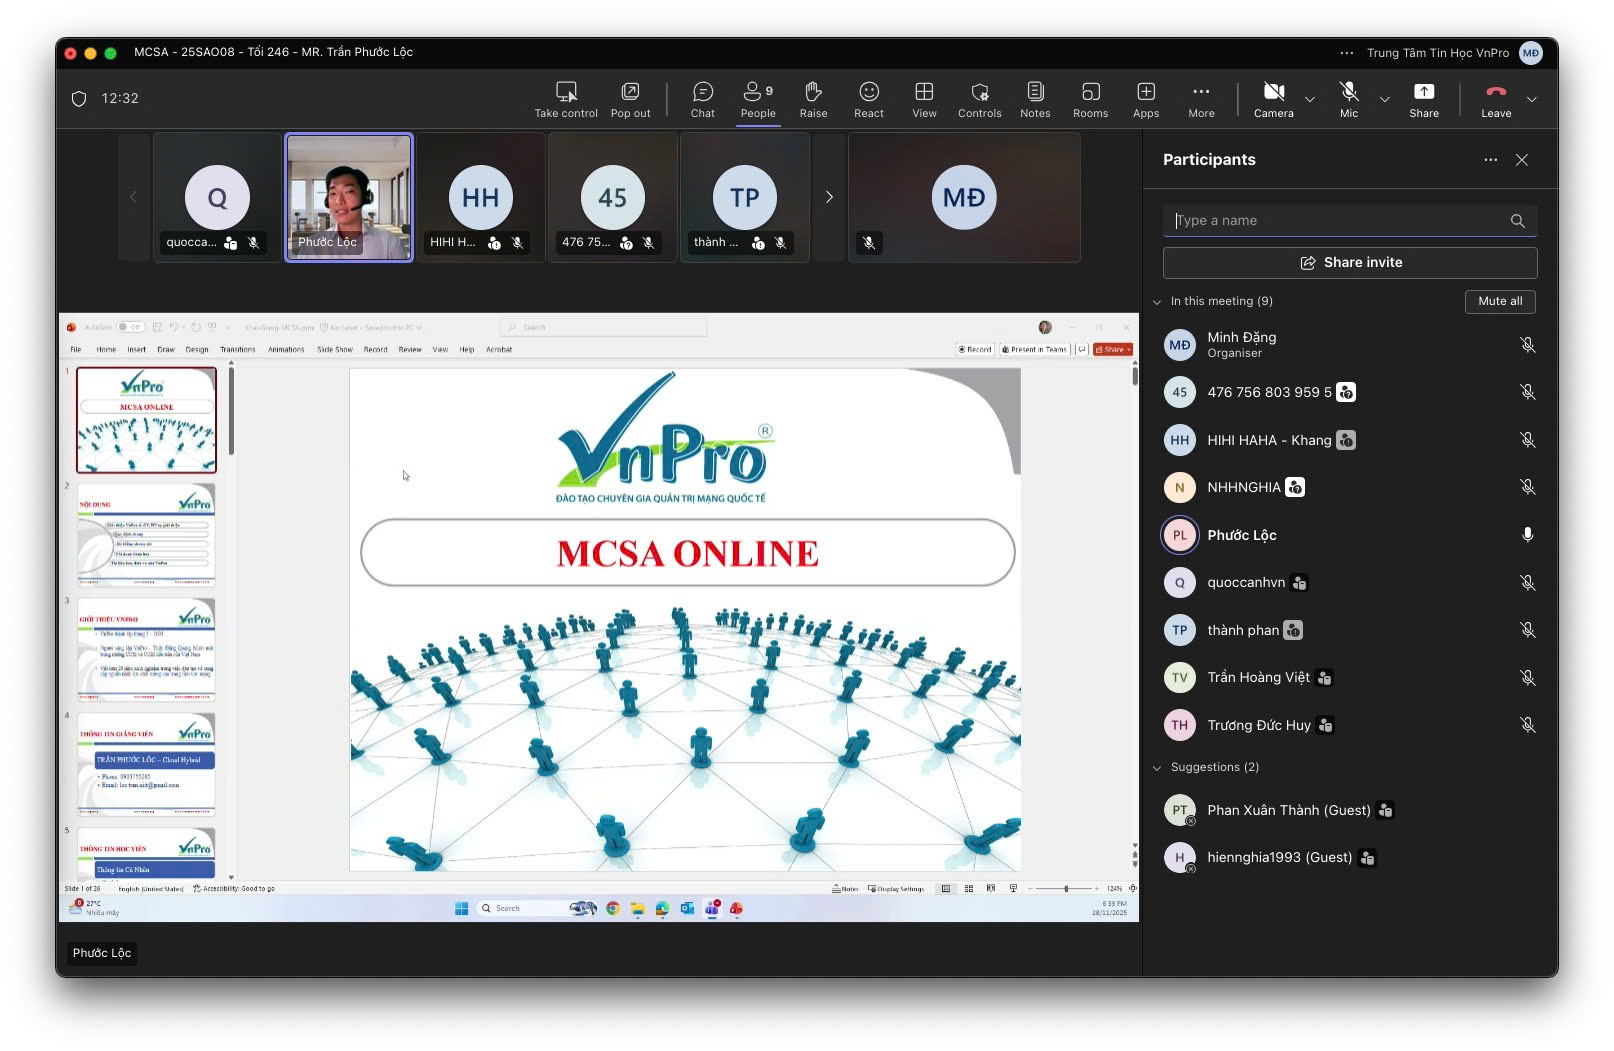Open the meeting shield security icon
The height and width of the screenshot is (1051, 1614).
click(x=79, y=98)
